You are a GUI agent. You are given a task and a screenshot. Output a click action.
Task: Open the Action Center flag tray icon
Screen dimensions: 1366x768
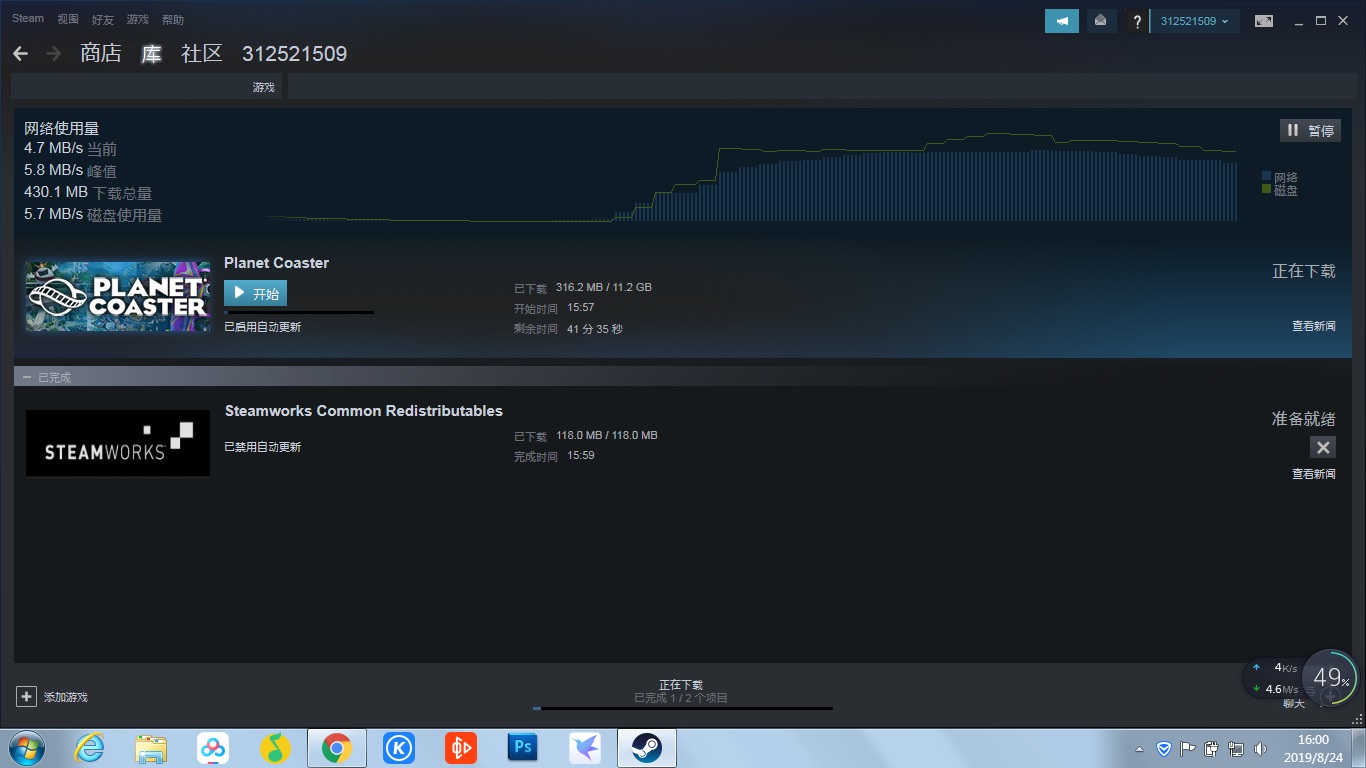point(1188,748)
